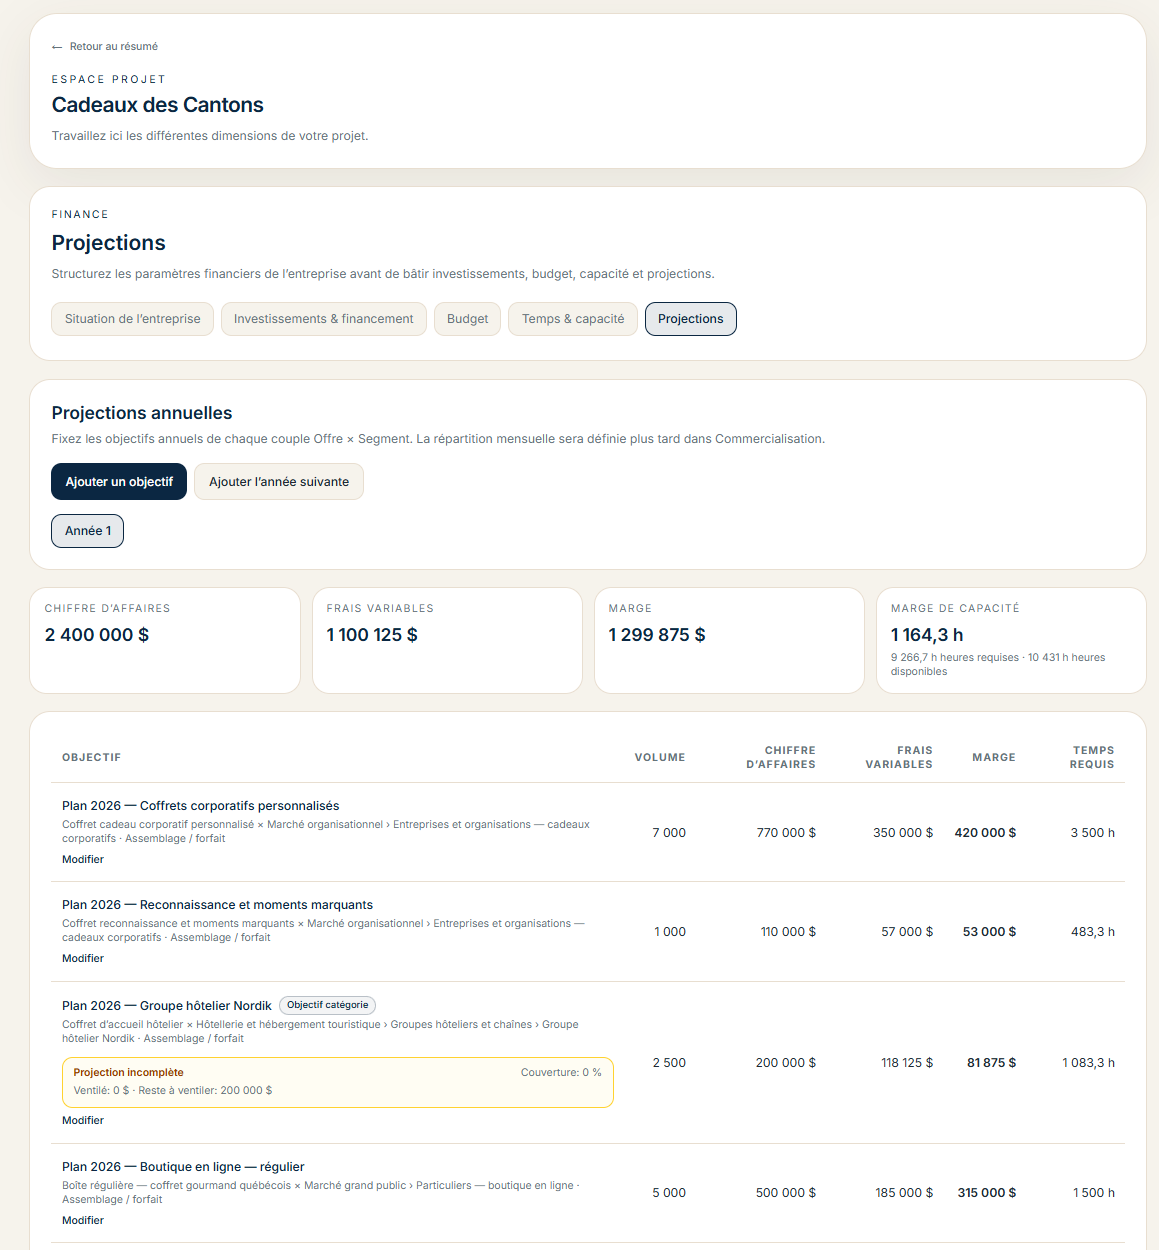
Task: Click Modifier under Reconnaissance et moments marquants
Action: [x=83, y=959]
